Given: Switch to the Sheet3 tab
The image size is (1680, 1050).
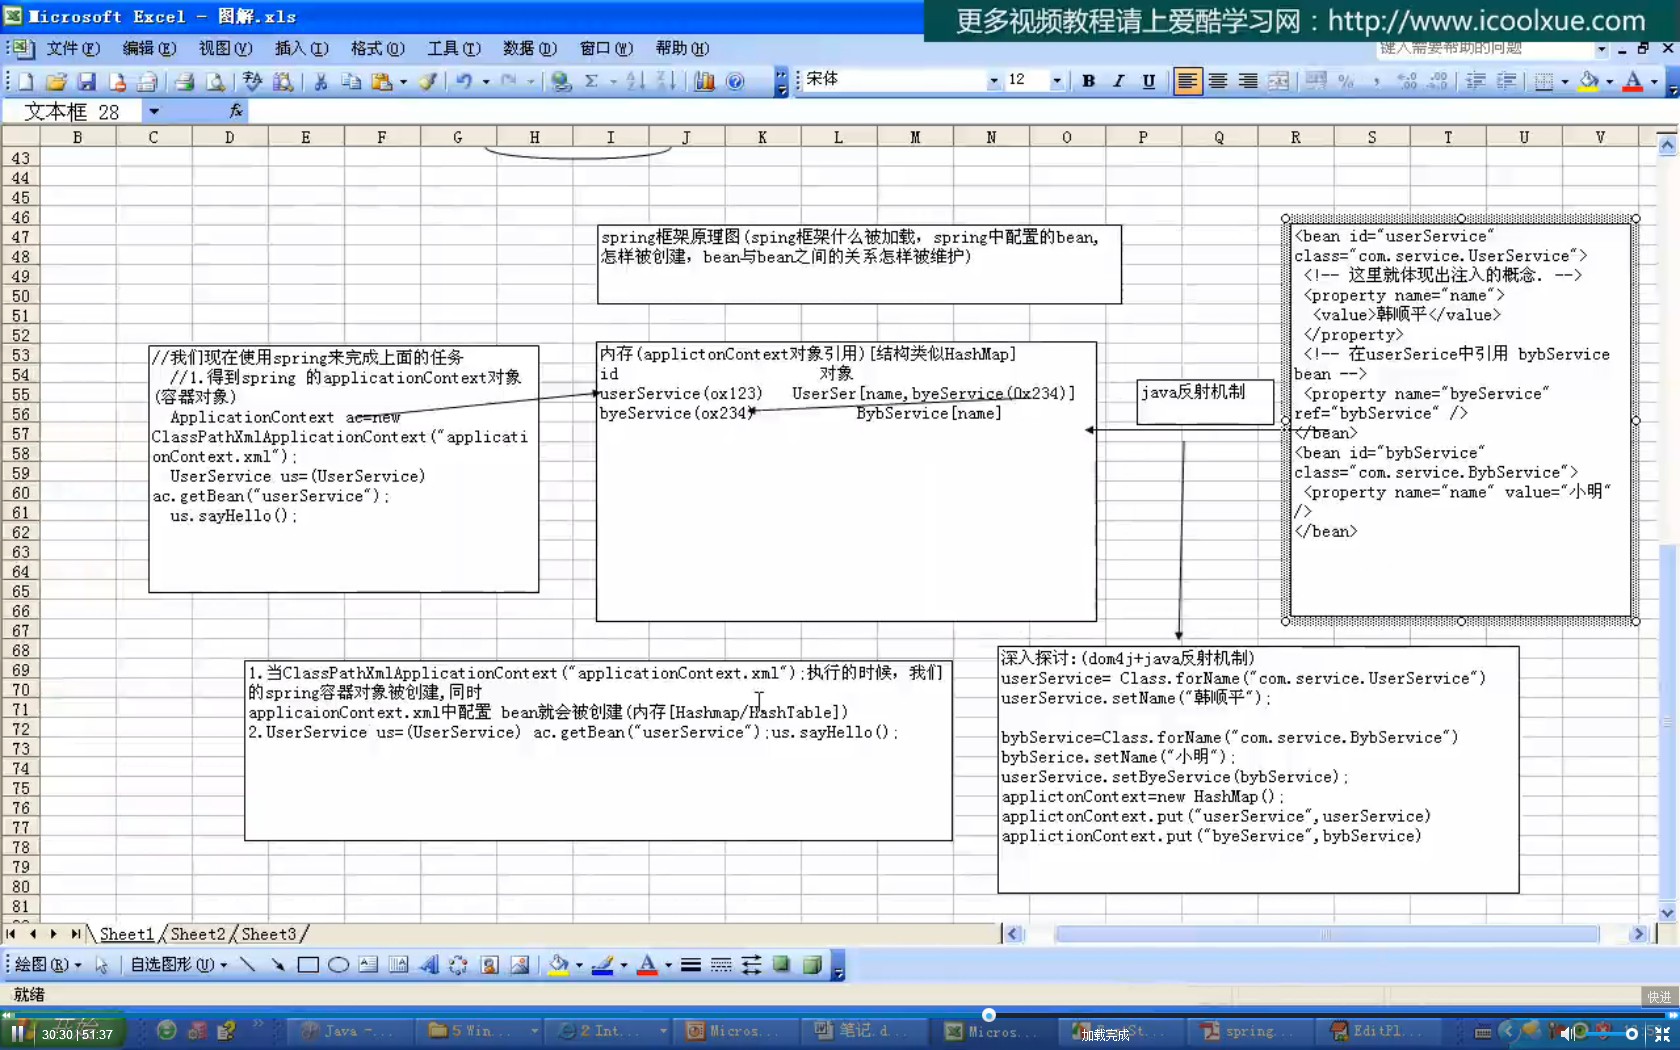Looking at the screenshot, I should coord(269,934).
